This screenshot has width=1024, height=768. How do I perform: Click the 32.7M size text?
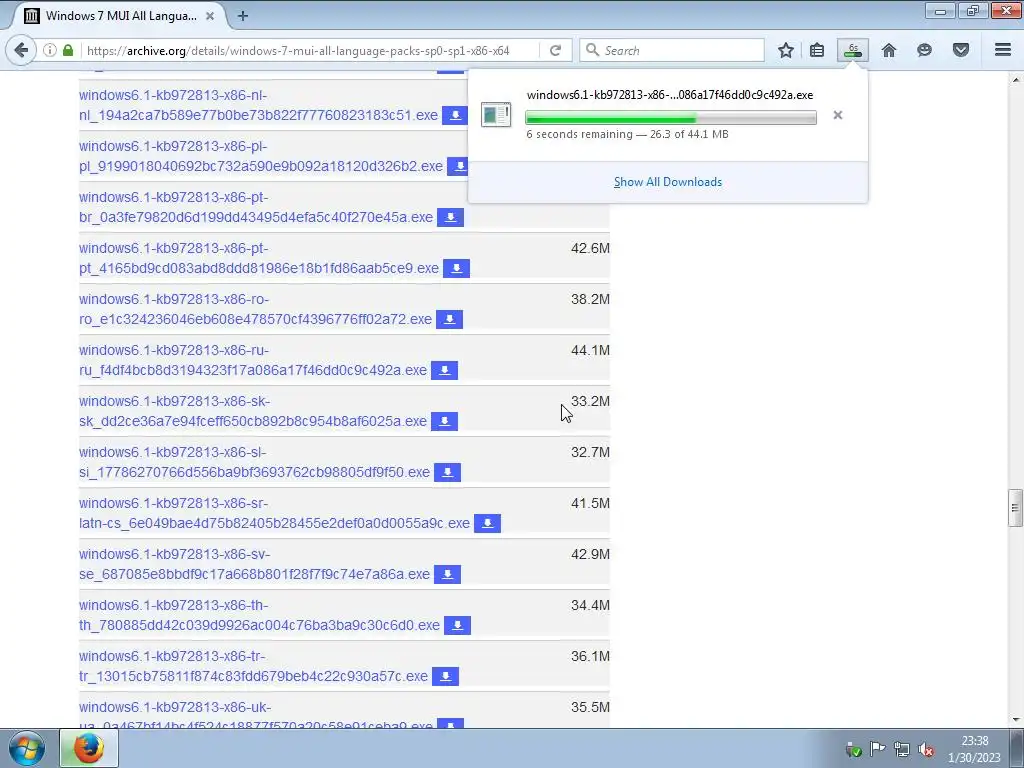pos(590,452)
